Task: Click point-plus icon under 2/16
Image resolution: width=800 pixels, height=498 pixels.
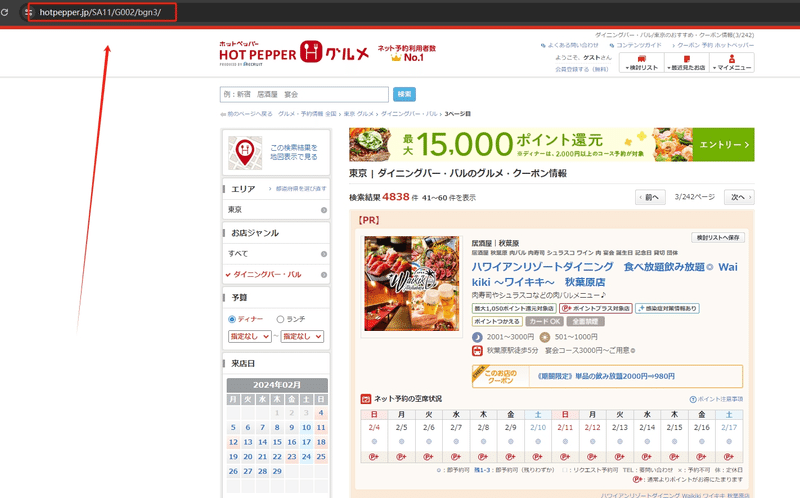Action: coord(702,457)
